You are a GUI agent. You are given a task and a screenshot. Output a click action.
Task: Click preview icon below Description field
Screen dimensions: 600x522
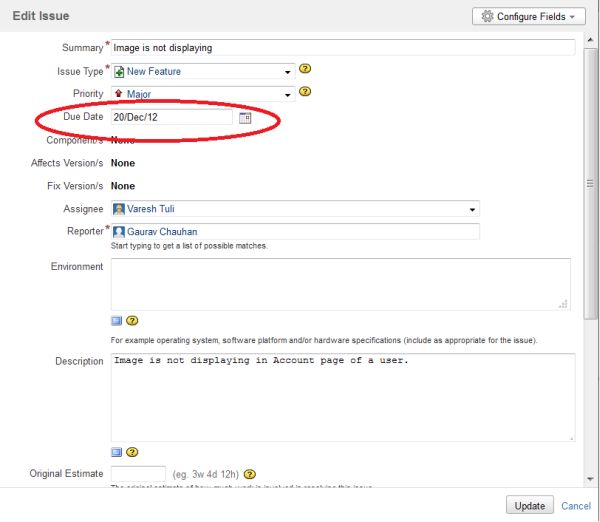pos(116,452)
